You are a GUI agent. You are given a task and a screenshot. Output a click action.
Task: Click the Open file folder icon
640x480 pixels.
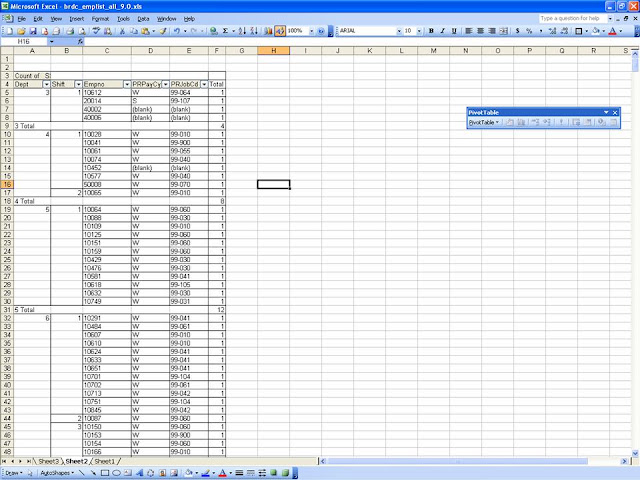click(x=21, y=31)
